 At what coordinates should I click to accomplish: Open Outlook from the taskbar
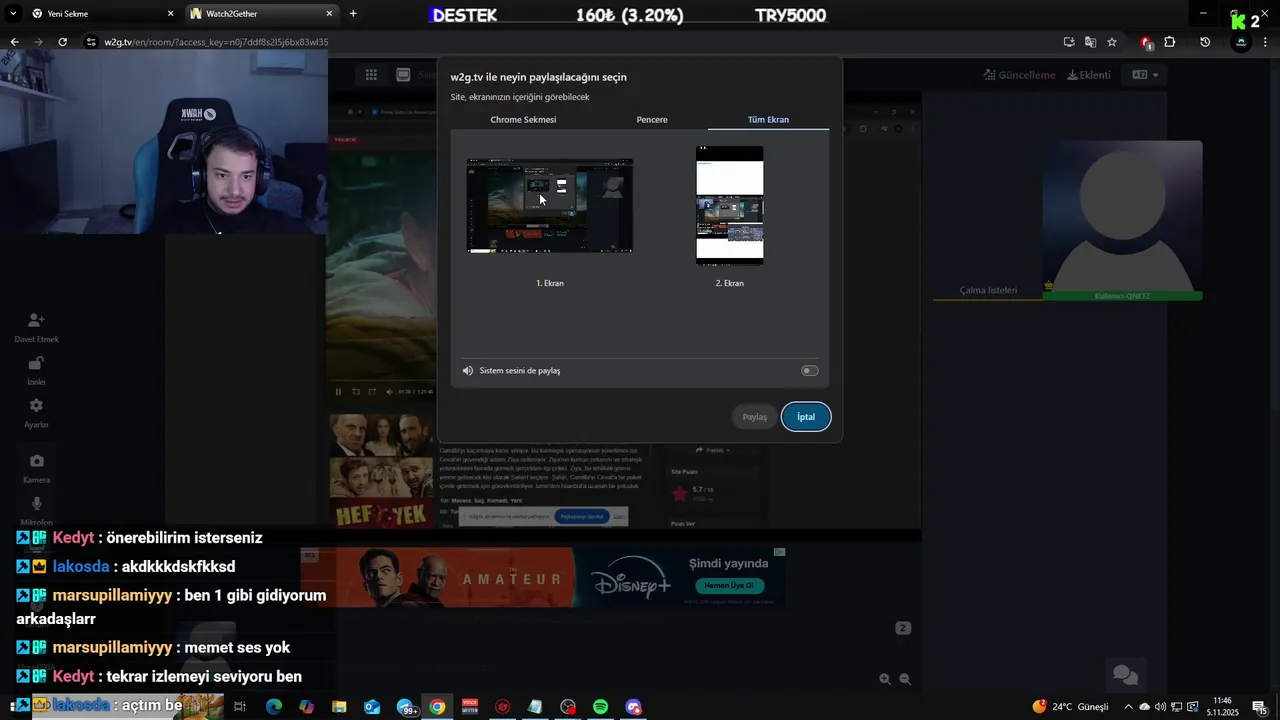point(372,707)
